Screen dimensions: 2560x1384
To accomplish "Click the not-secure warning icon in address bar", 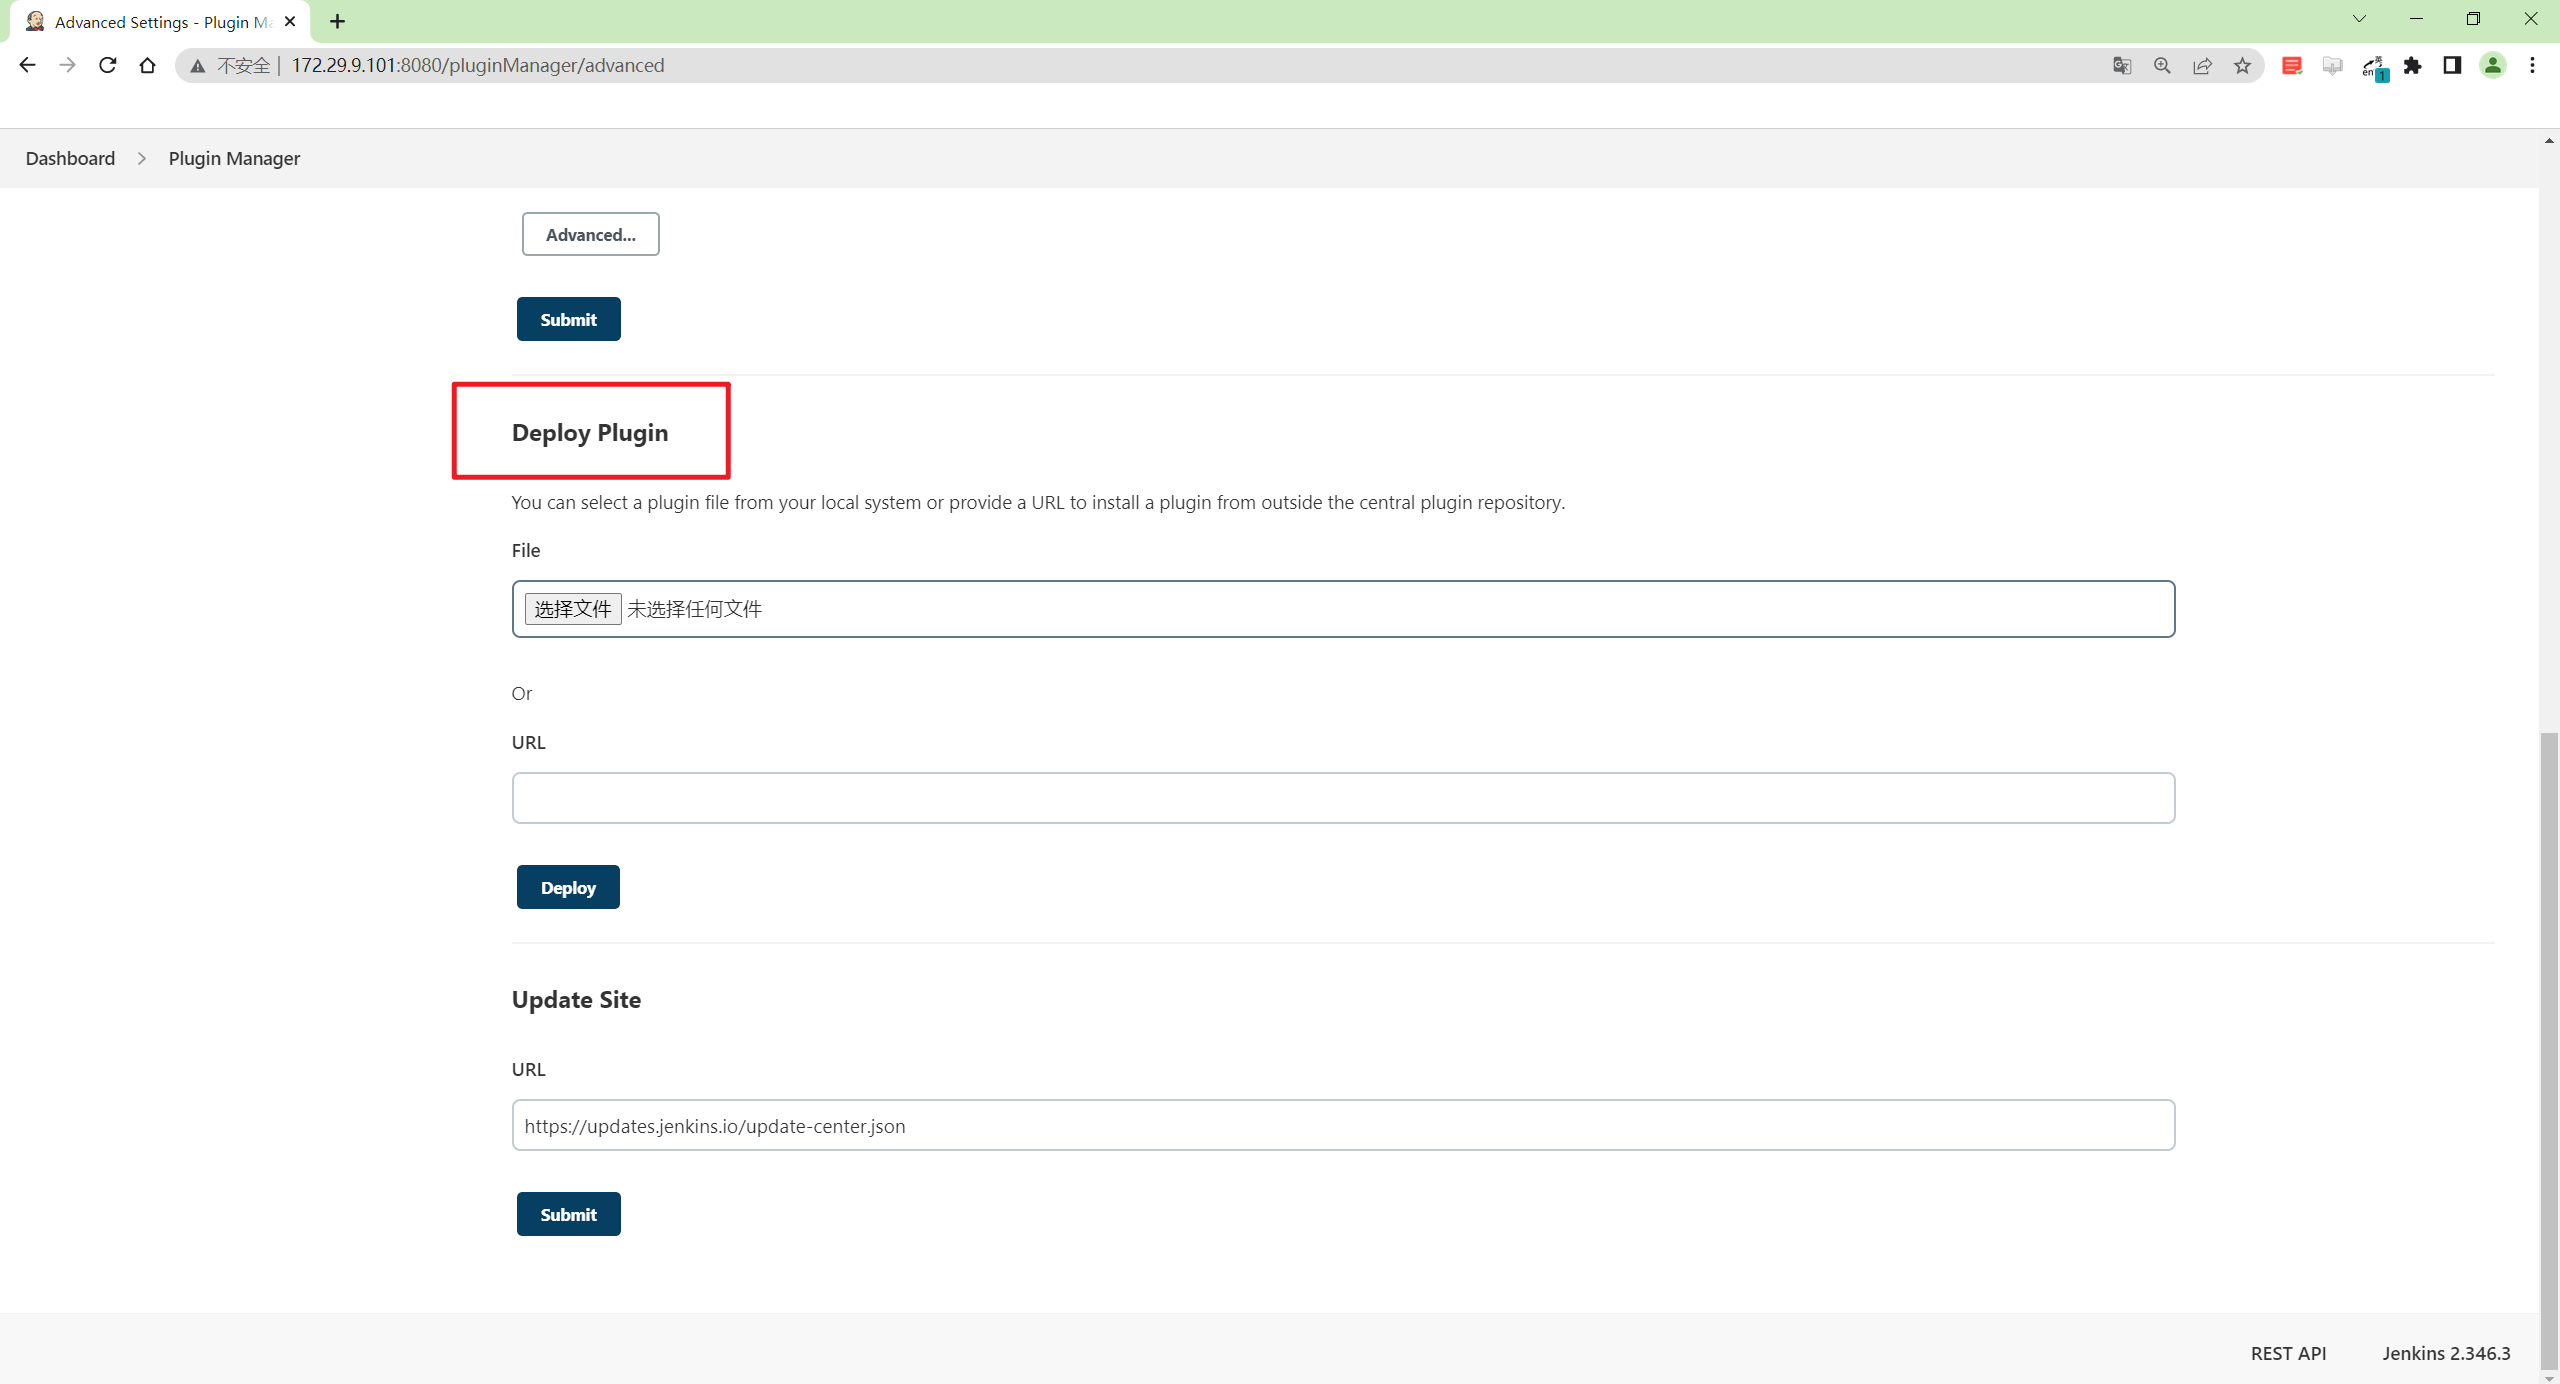I will click(198, 66).
